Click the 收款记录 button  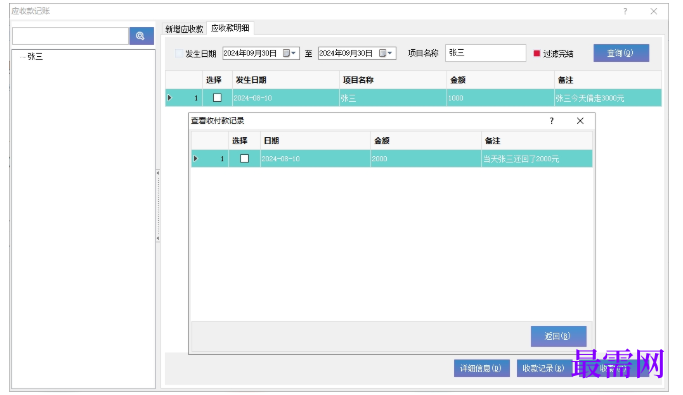click(x=544, y=368)
